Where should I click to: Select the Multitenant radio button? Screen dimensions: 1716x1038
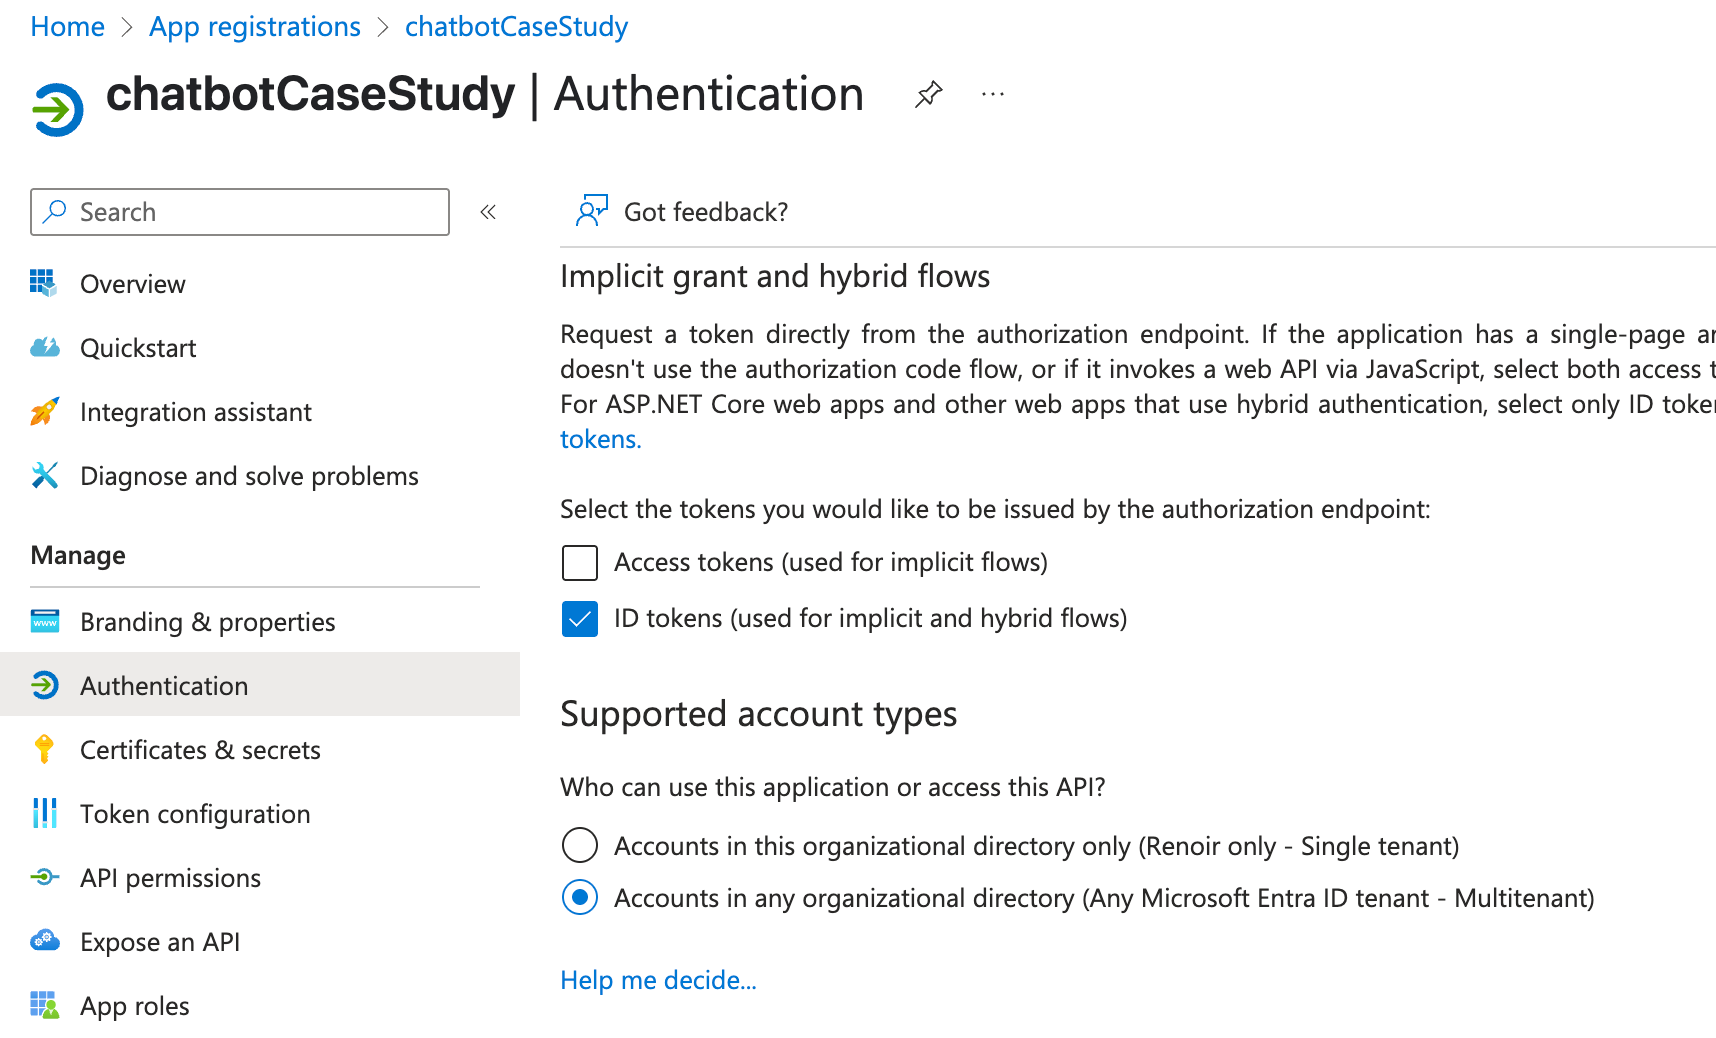pyautogui.click(x=579, y=897)
